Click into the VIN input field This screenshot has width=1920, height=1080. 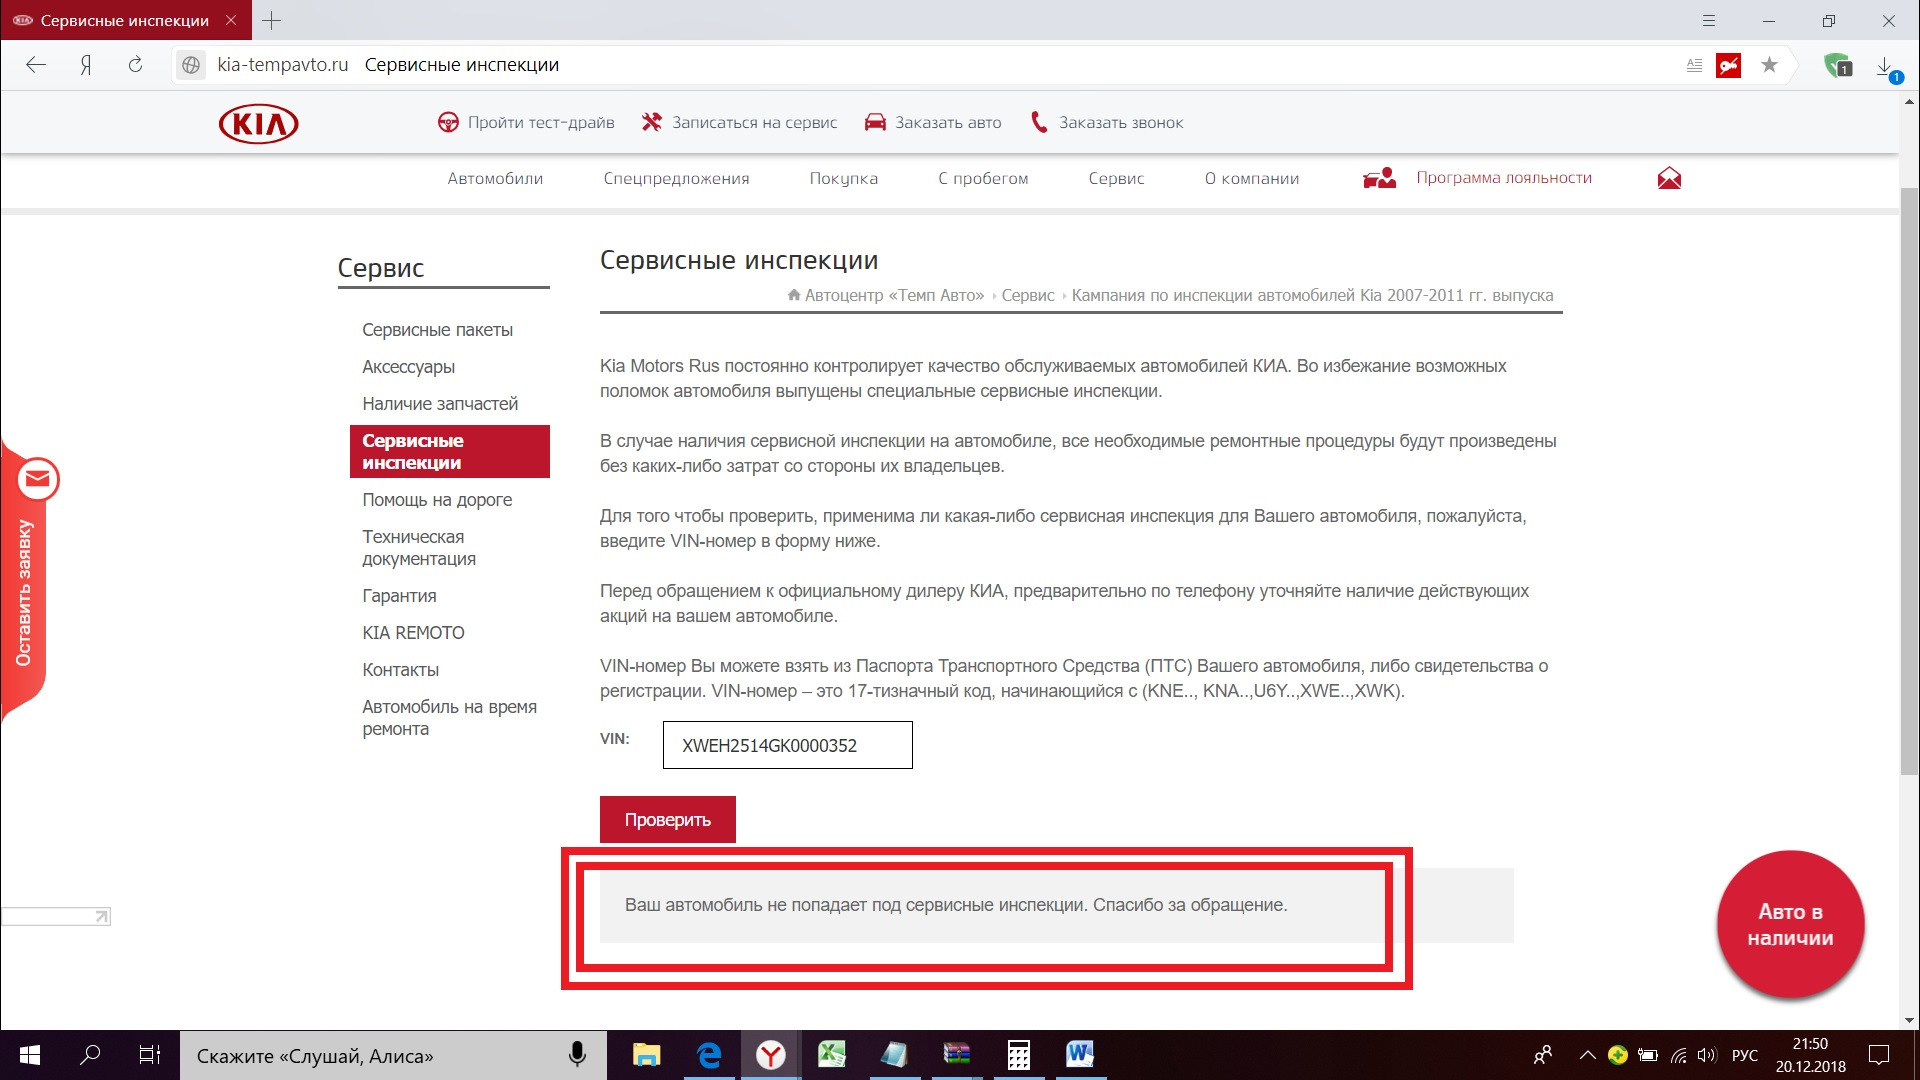(787, 745)
